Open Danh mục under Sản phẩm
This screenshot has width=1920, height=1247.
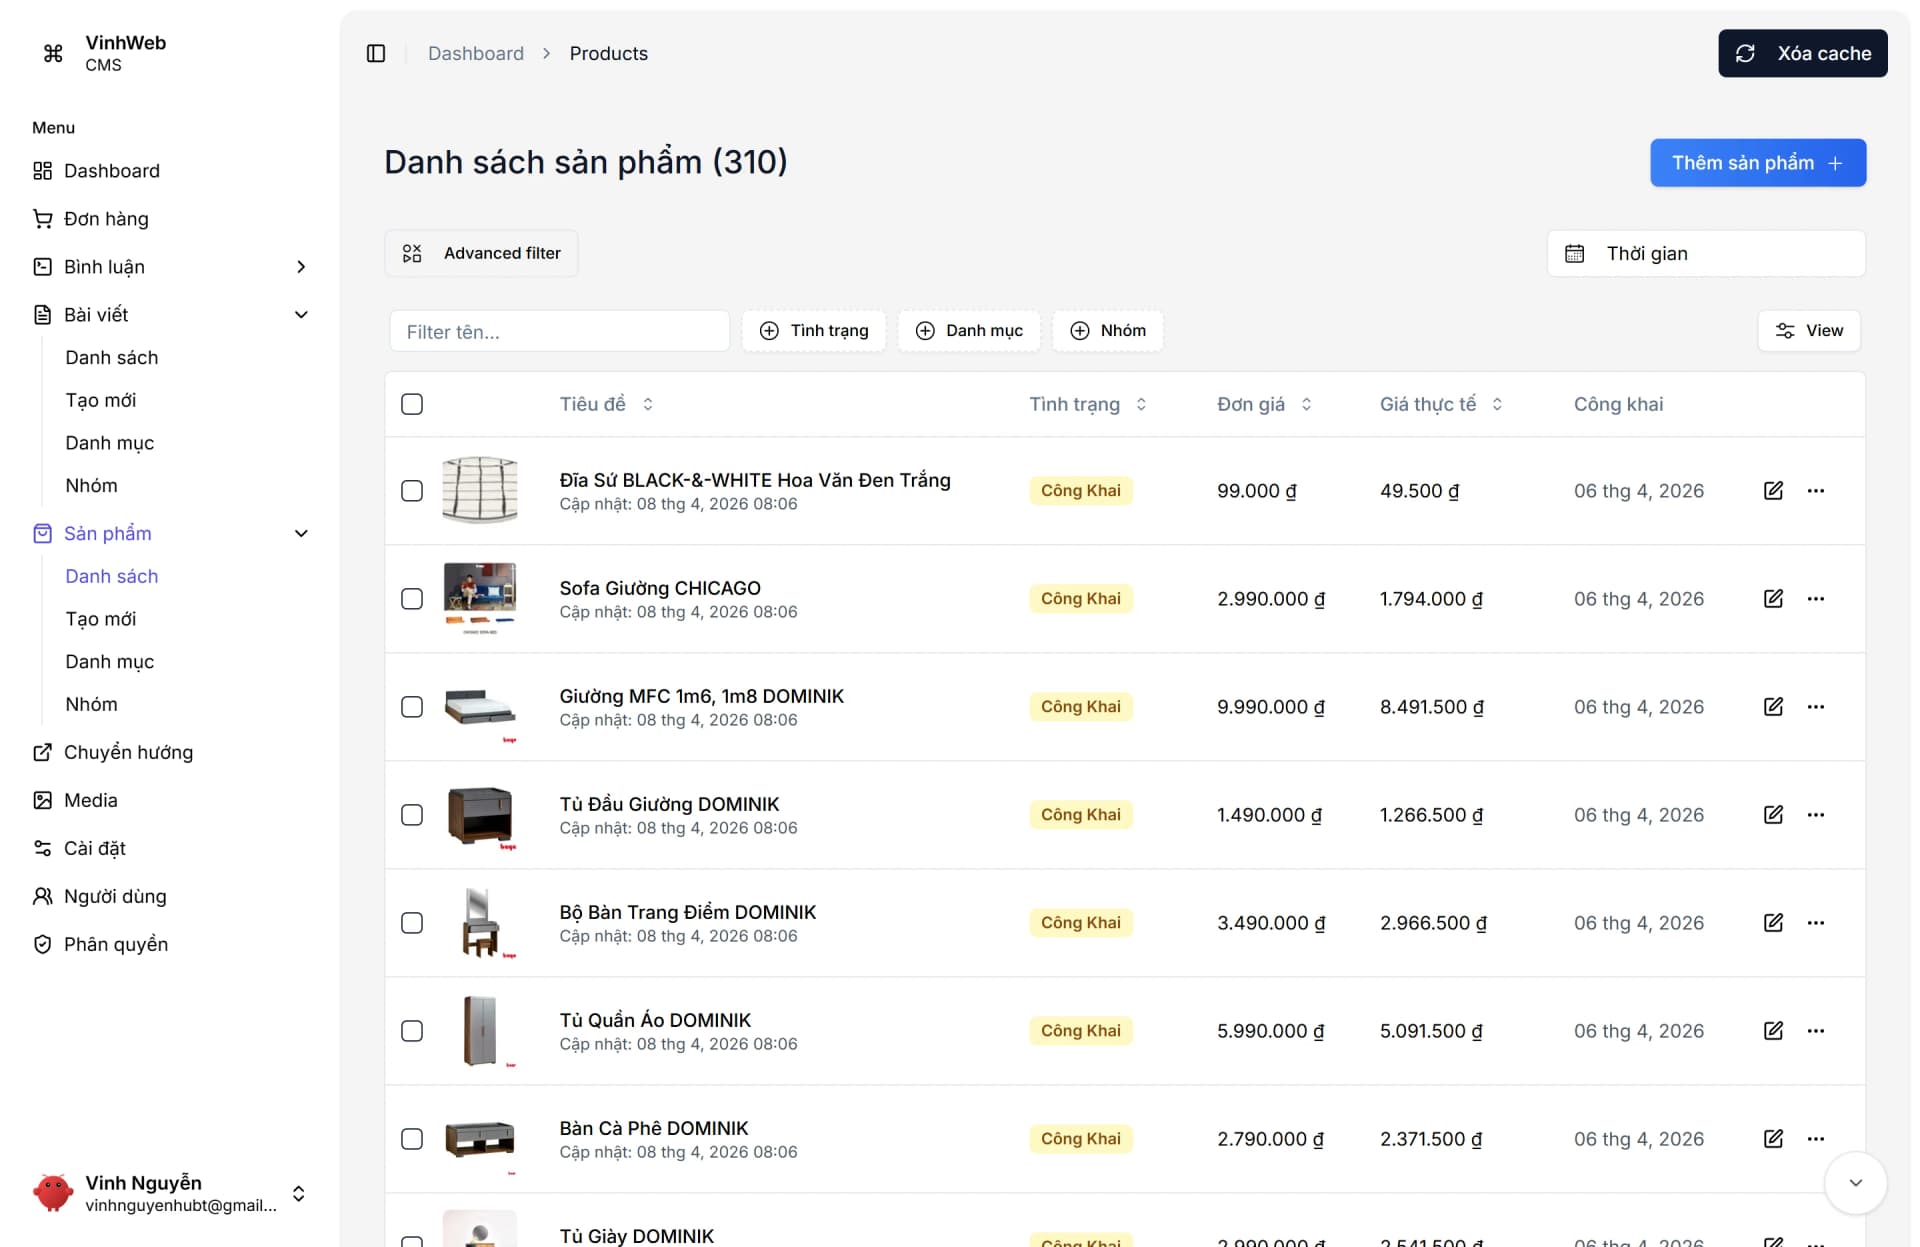(110, 661)
